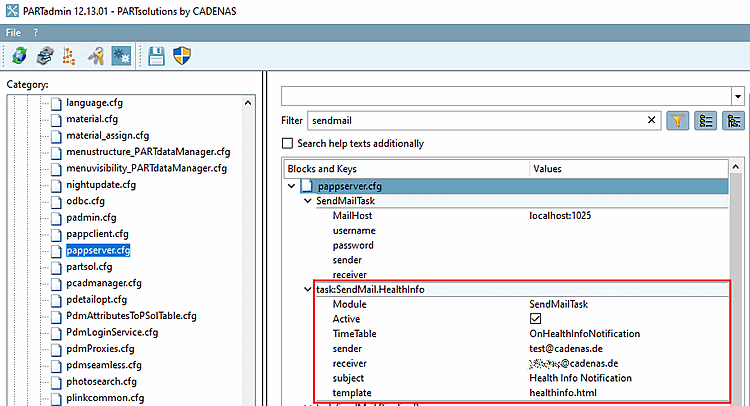Collapse the pappserver.cfg node in Blocks
The height and width of the screenshot is (406, 750).
(x=291, y=186)
